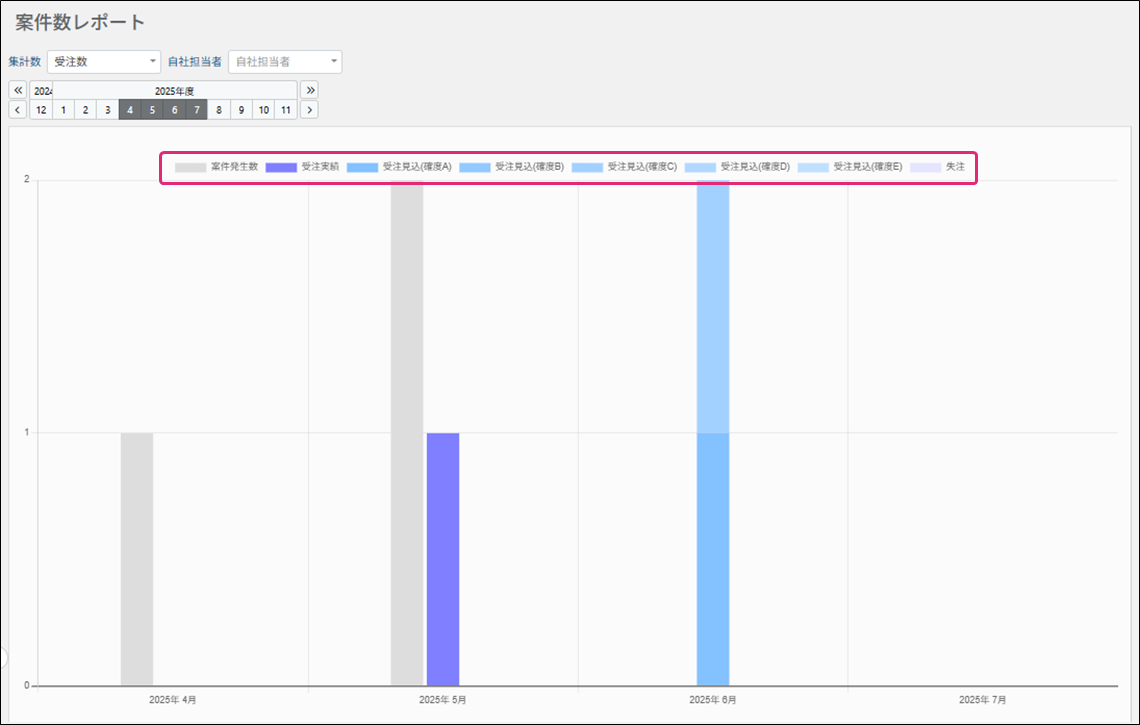This screenshot has height=725, width=1140.
Task: Click the 2025年度 fiscal year bar
Action: pos(174,90)
